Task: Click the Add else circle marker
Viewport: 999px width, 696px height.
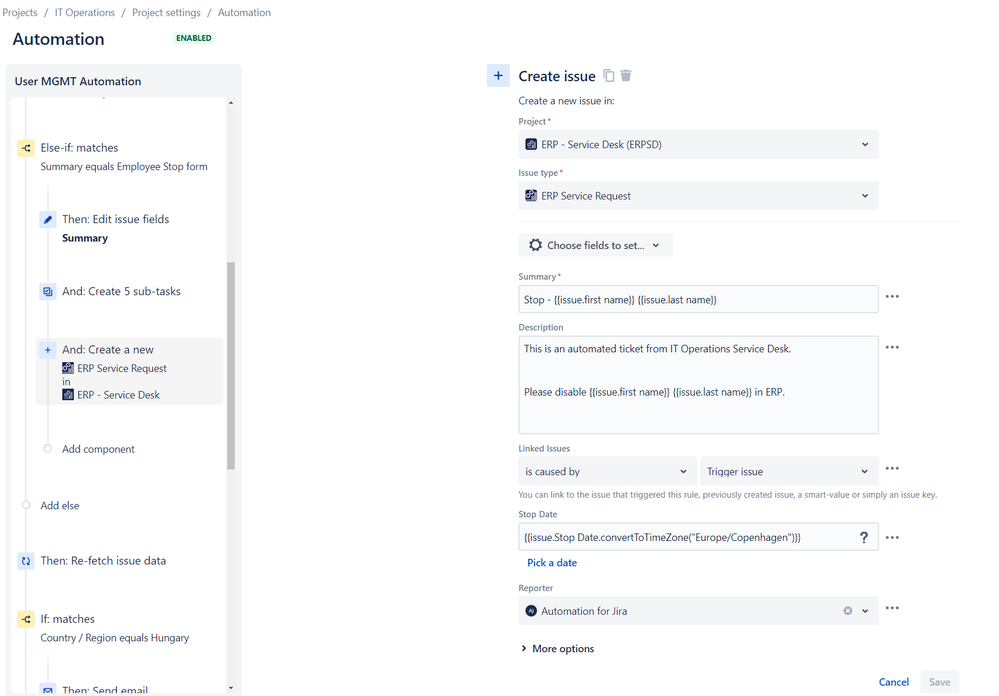Action: pyautogui.click(x=26, y=505)
